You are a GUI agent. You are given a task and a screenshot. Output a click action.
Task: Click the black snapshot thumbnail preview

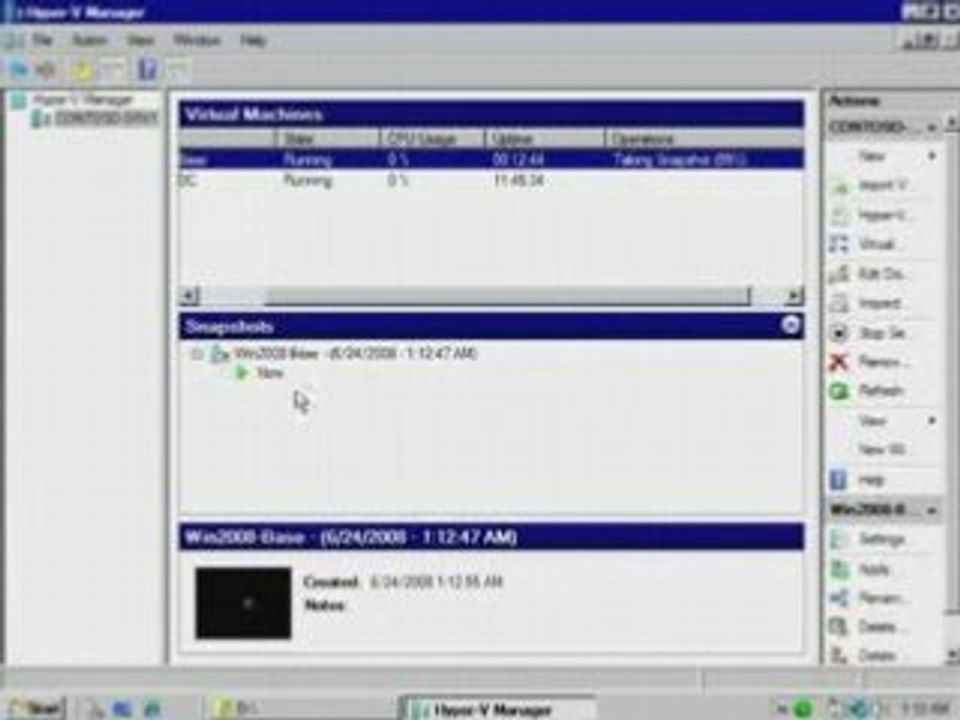[x=243, y=603]
